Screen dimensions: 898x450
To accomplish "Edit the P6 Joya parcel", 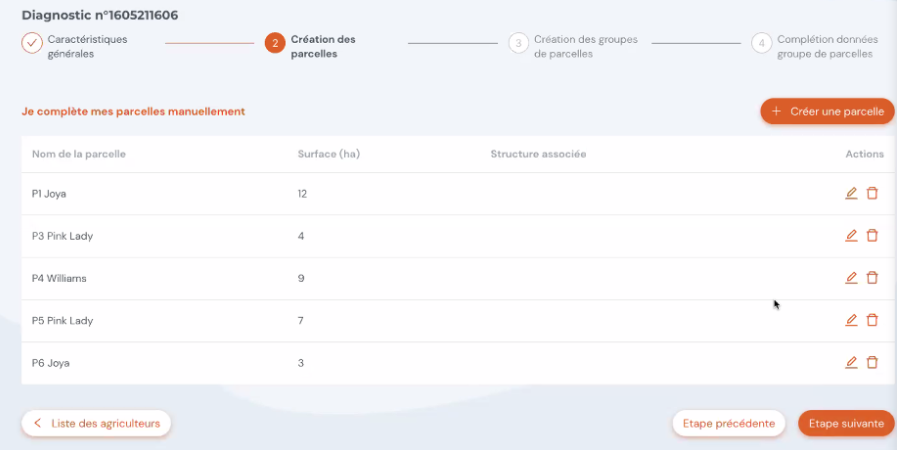I will (x=851, y=362).
